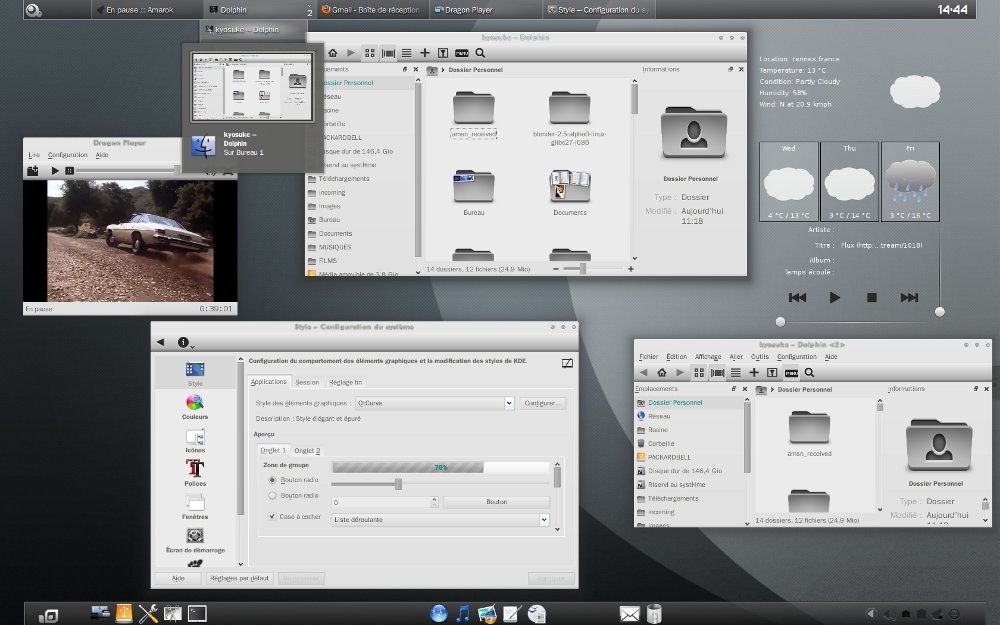Screen dimensions: 1000x625
Task: Switch to the Session tab
Action: coord(307,382)
